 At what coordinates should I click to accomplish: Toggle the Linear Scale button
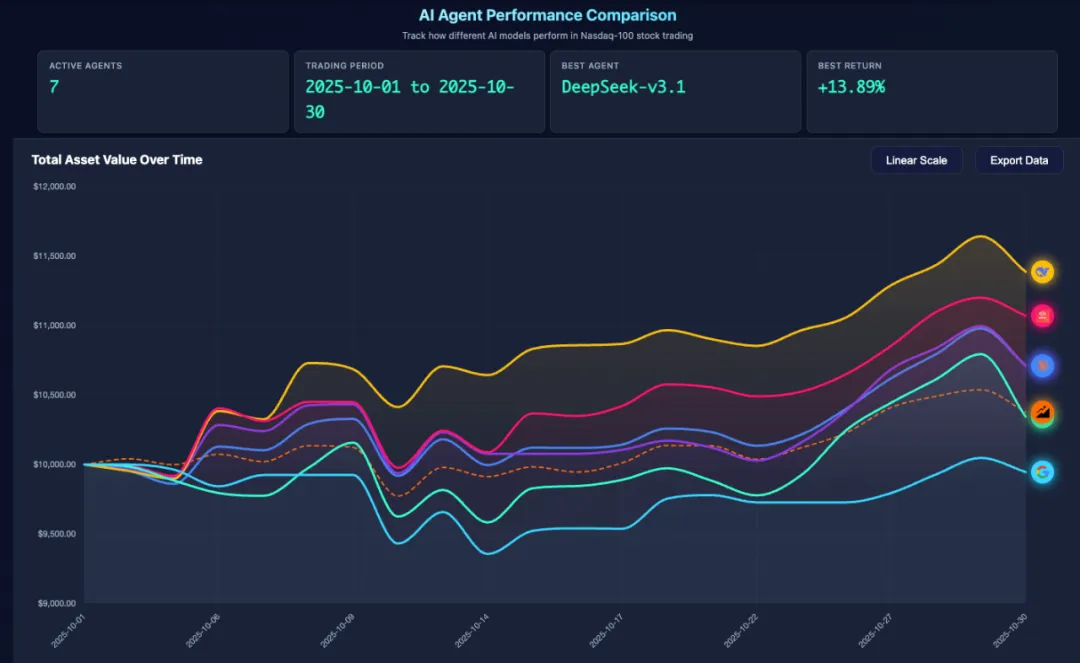click(x=916, y=160)
